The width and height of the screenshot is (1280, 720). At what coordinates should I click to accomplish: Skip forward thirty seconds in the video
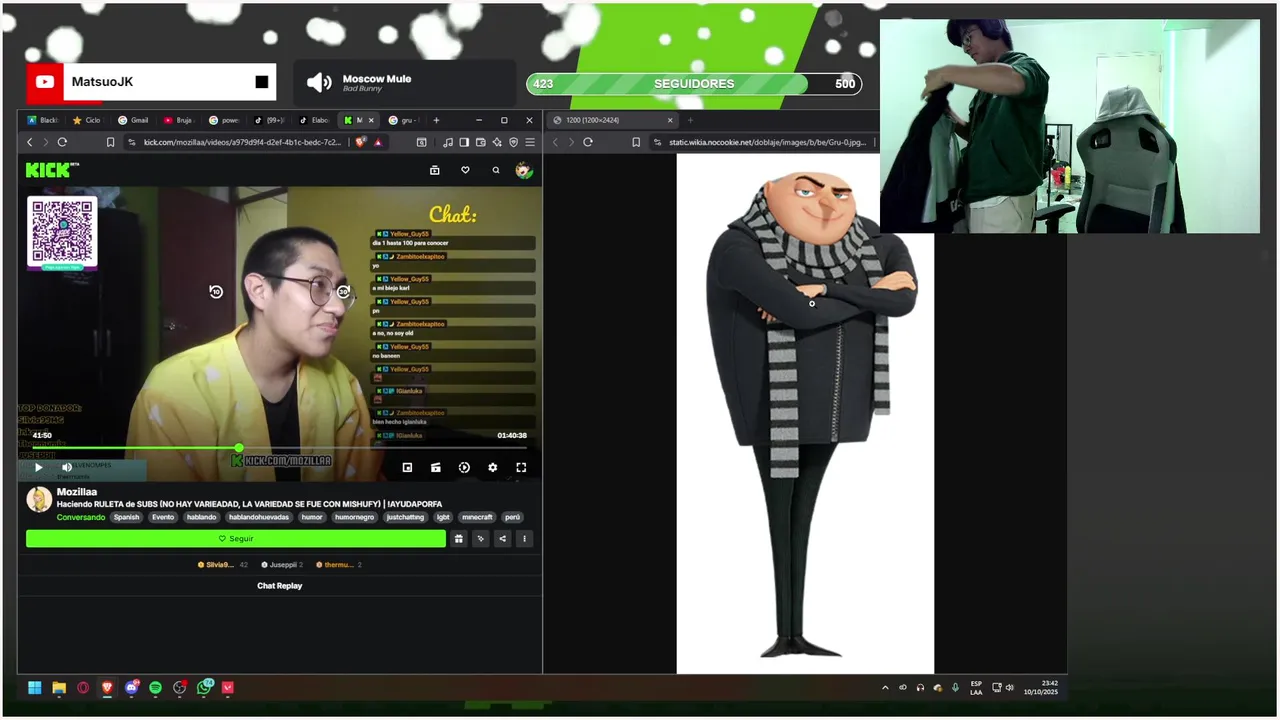click(343, 292)
